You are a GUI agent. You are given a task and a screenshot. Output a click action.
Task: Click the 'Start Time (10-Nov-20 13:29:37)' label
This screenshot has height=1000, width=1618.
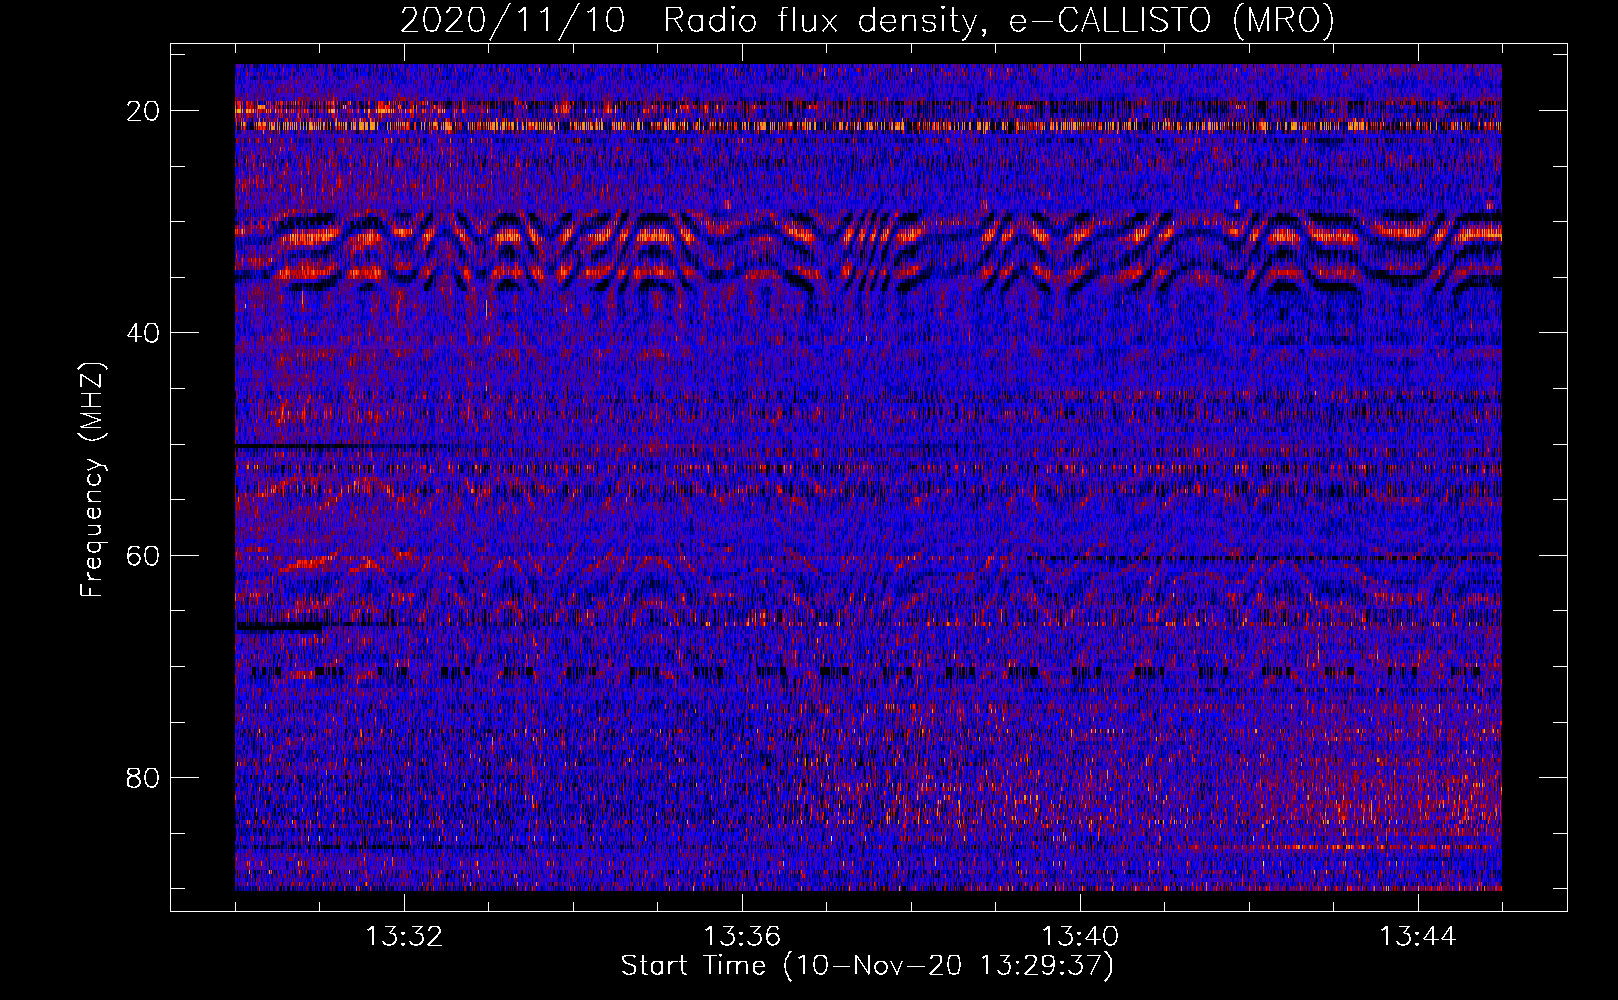coord(867,966)
